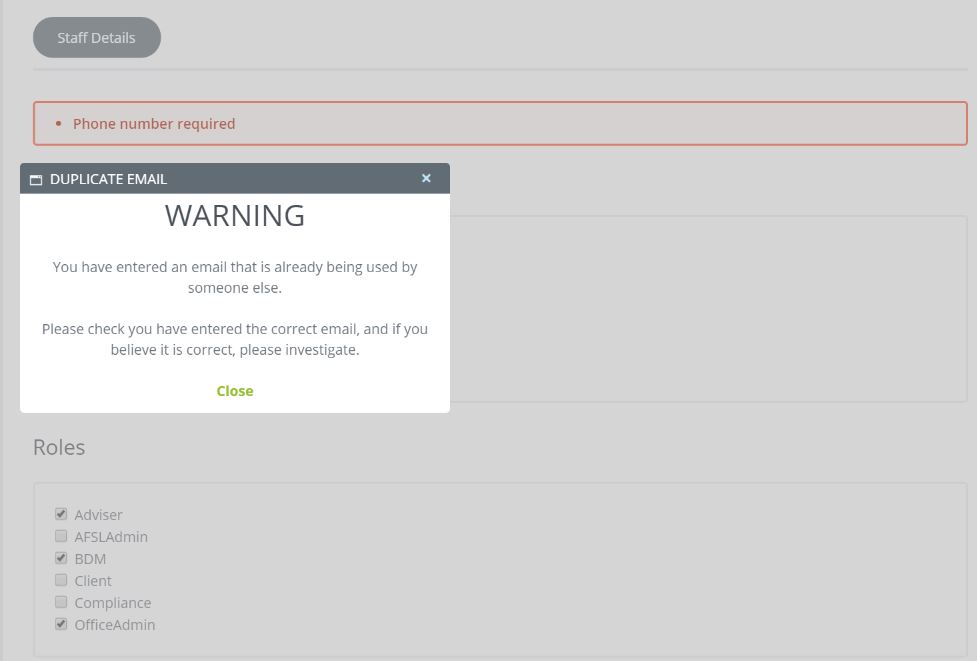Screen dimensions: 977x661
Task: Click the green Close link in the warning
Action: pyautogui.click(x=235, y=391)
